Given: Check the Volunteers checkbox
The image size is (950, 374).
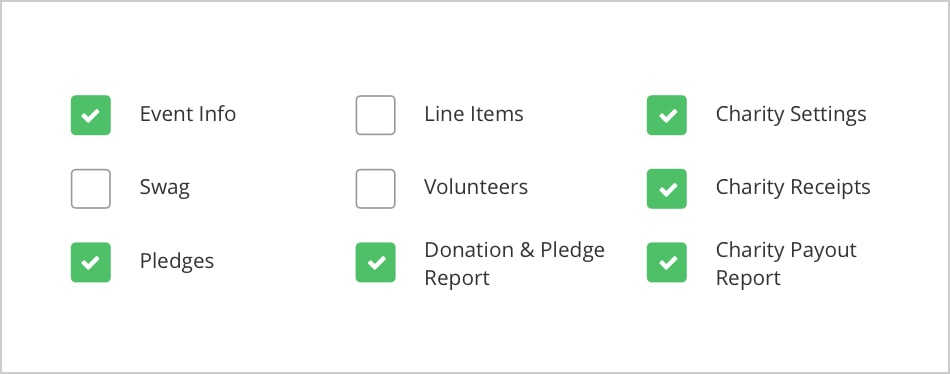Looking at the screenshot, I should 376,189.
